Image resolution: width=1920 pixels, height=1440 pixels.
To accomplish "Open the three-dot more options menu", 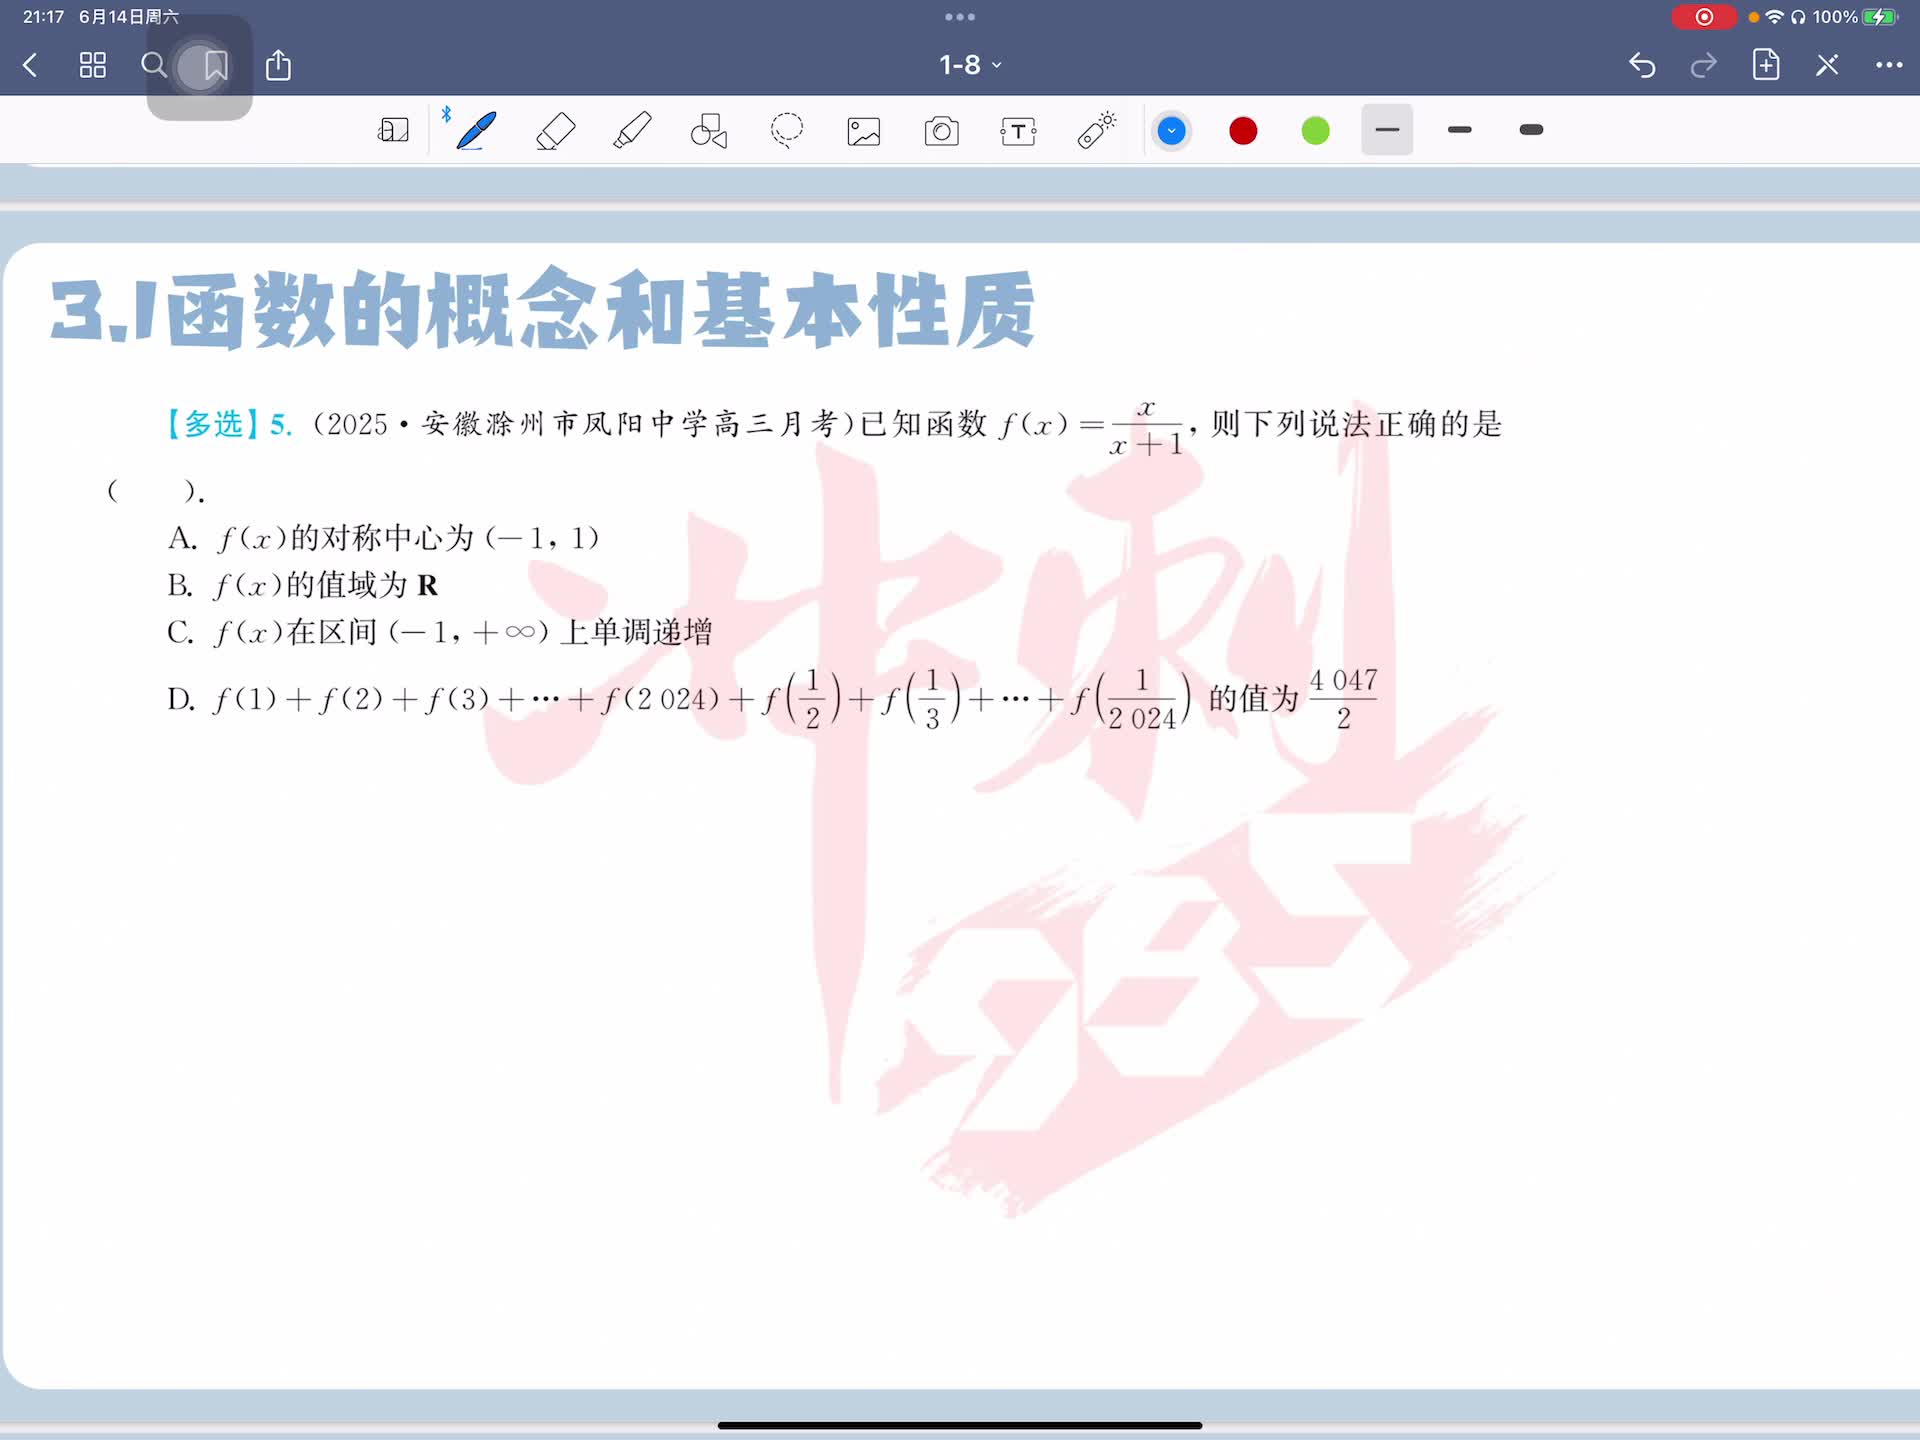I will pyautogui.click(x=1888, y=65).
